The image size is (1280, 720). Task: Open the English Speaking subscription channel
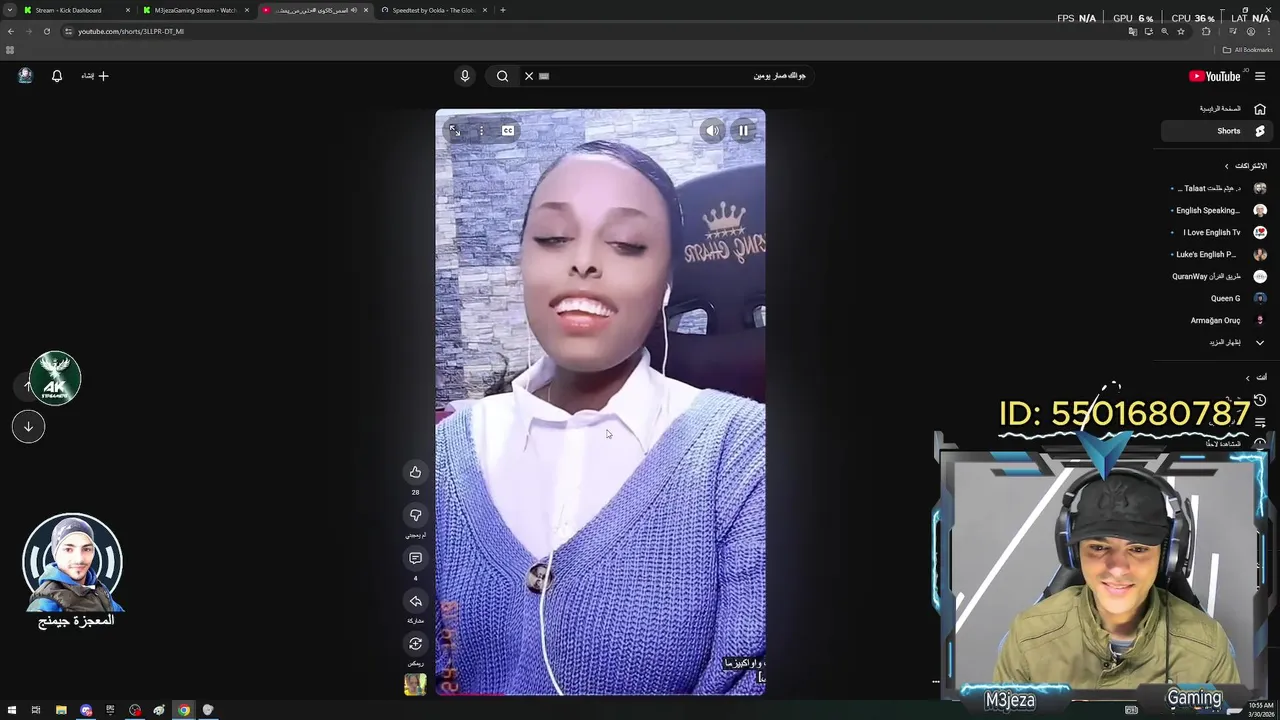[x=1215, y=210]
